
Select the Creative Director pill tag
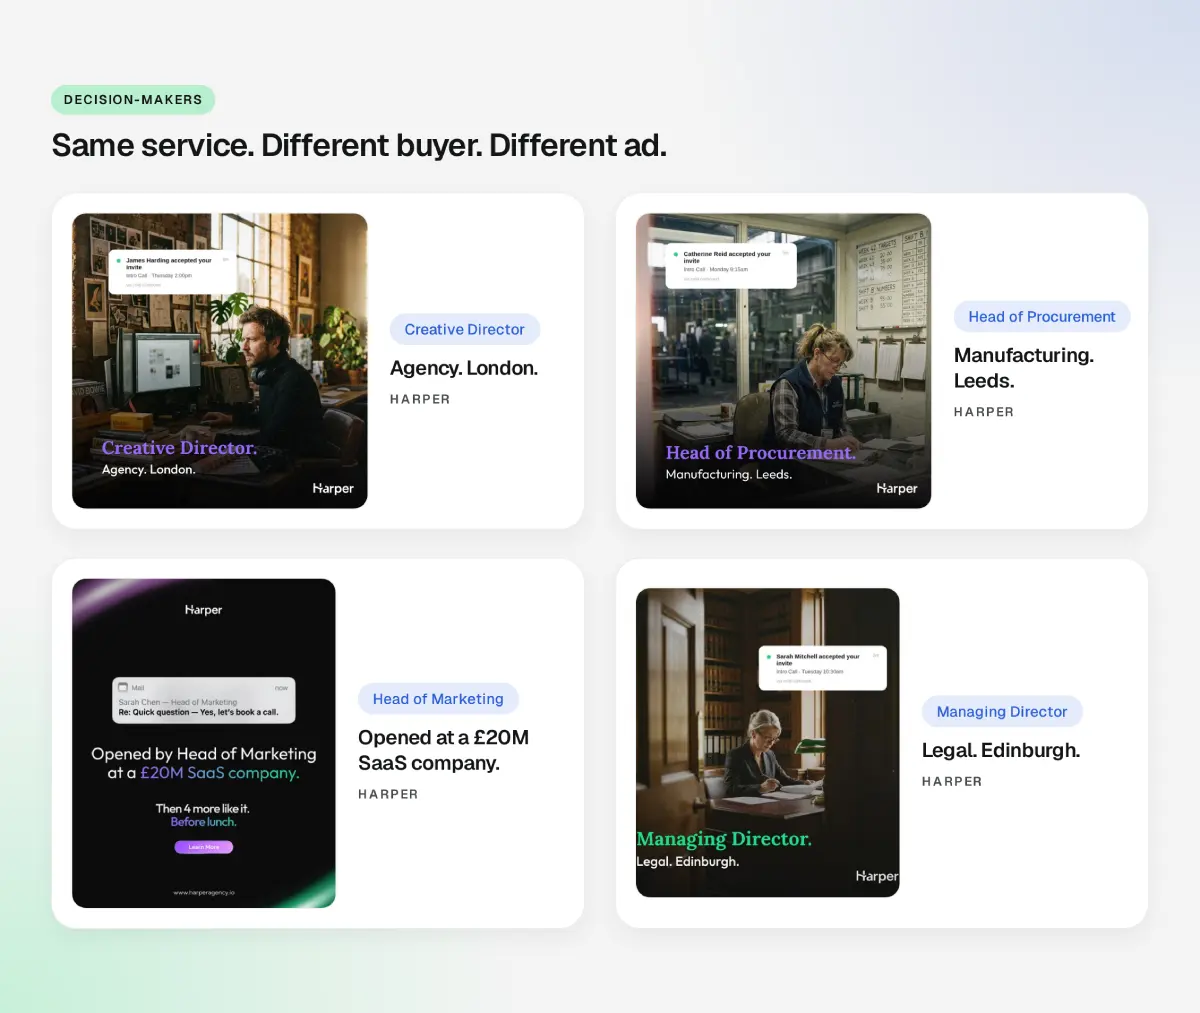point(465,329)
